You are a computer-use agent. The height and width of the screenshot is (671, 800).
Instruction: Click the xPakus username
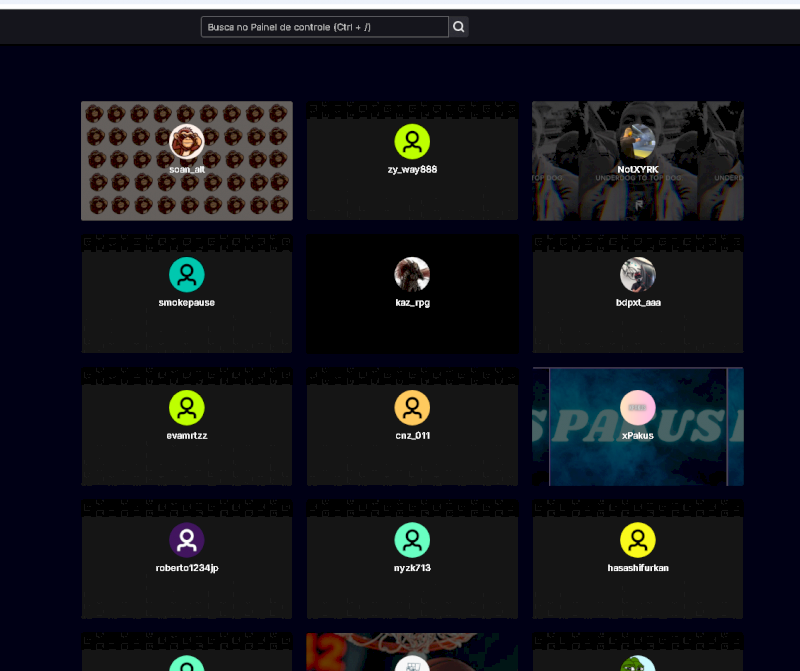[x=638, y=436]
